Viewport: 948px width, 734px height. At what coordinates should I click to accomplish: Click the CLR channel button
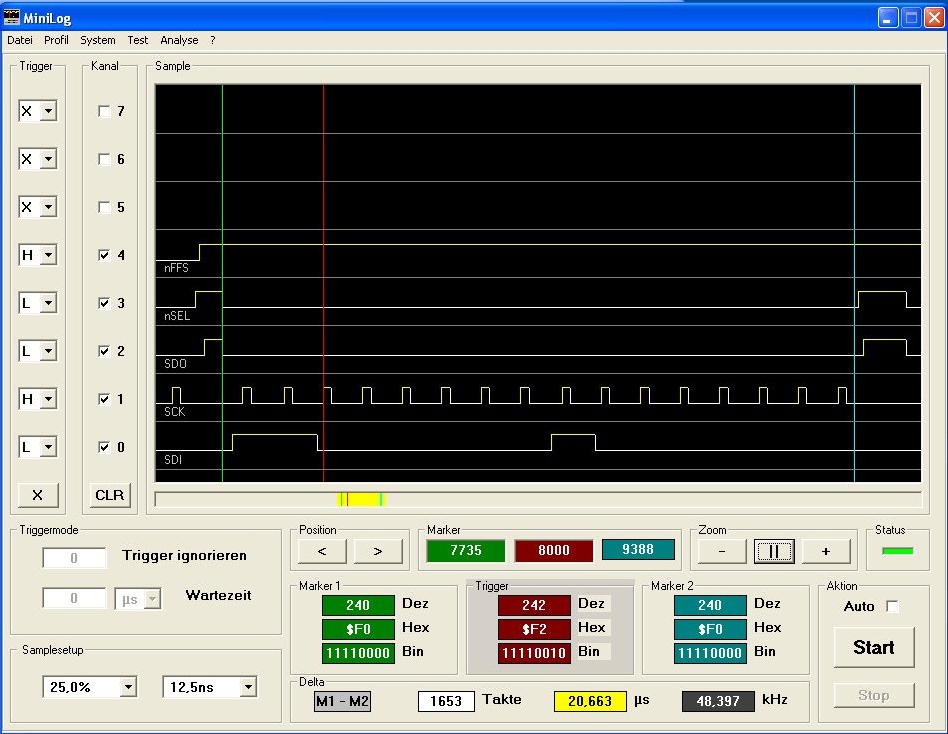pos(109,495)
